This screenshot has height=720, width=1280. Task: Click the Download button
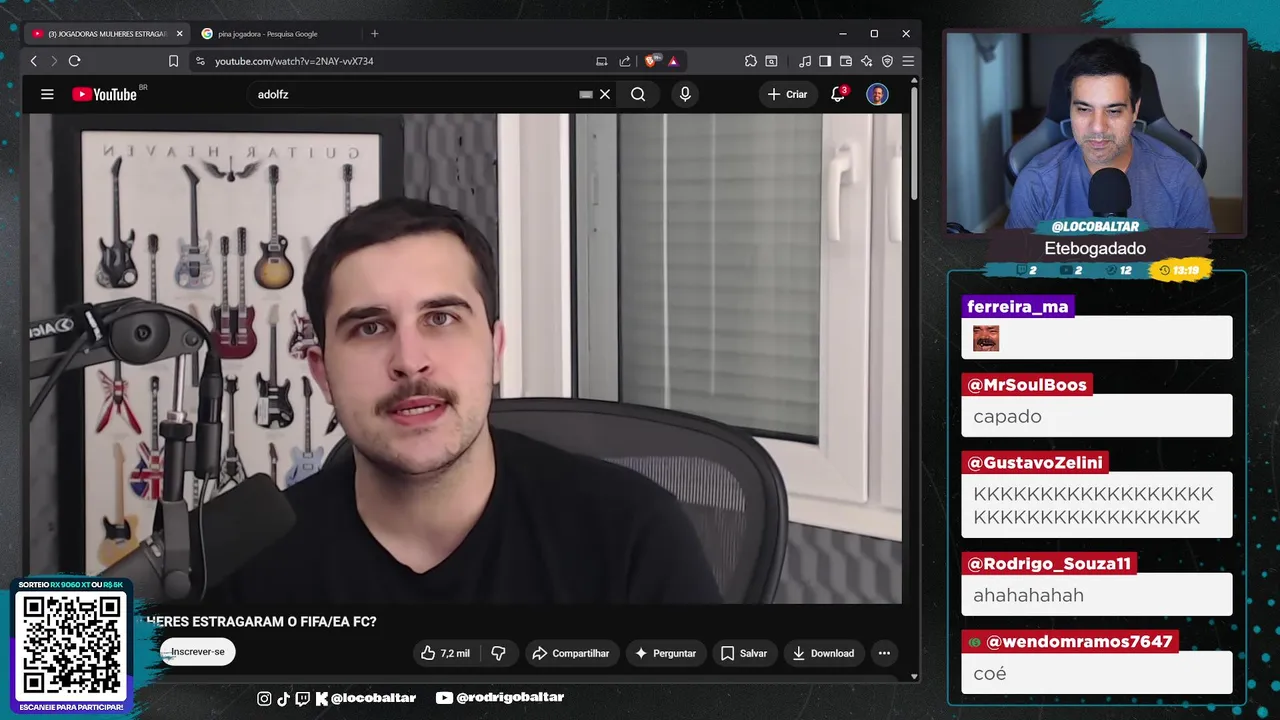824,653
